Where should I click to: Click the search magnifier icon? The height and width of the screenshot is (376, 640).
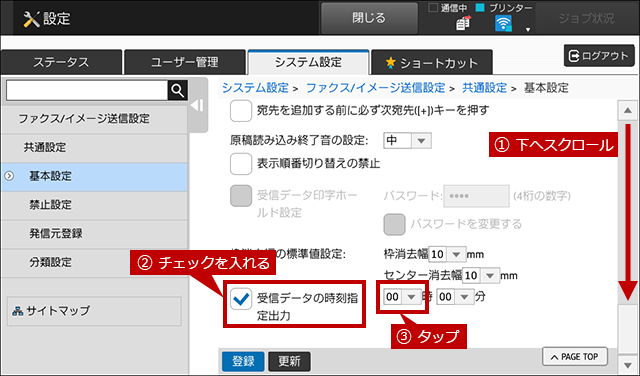coord(178,90)
